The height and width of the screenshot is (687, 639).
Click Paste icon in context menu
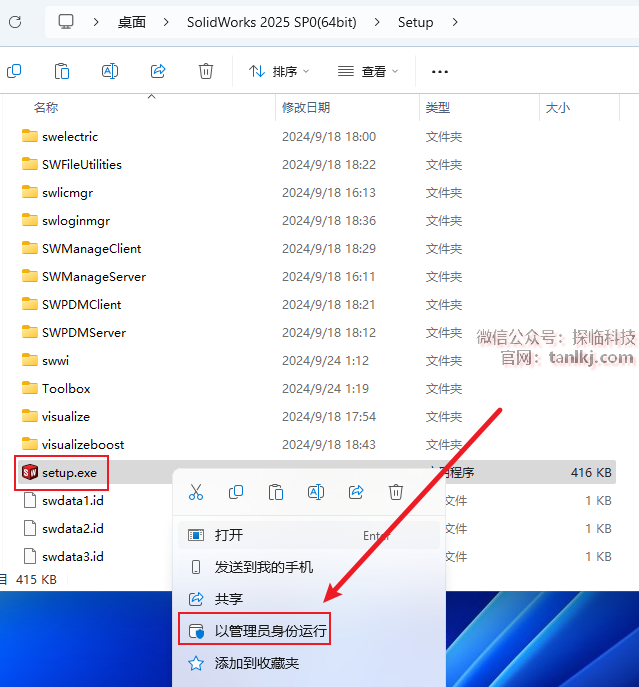(x=276, y=492)
